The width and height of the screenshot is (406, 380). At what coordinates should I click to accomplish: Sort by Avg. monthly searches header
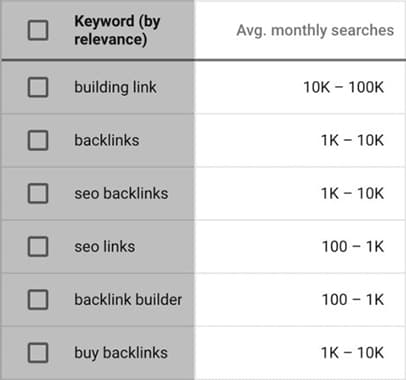tap(315, 30)
